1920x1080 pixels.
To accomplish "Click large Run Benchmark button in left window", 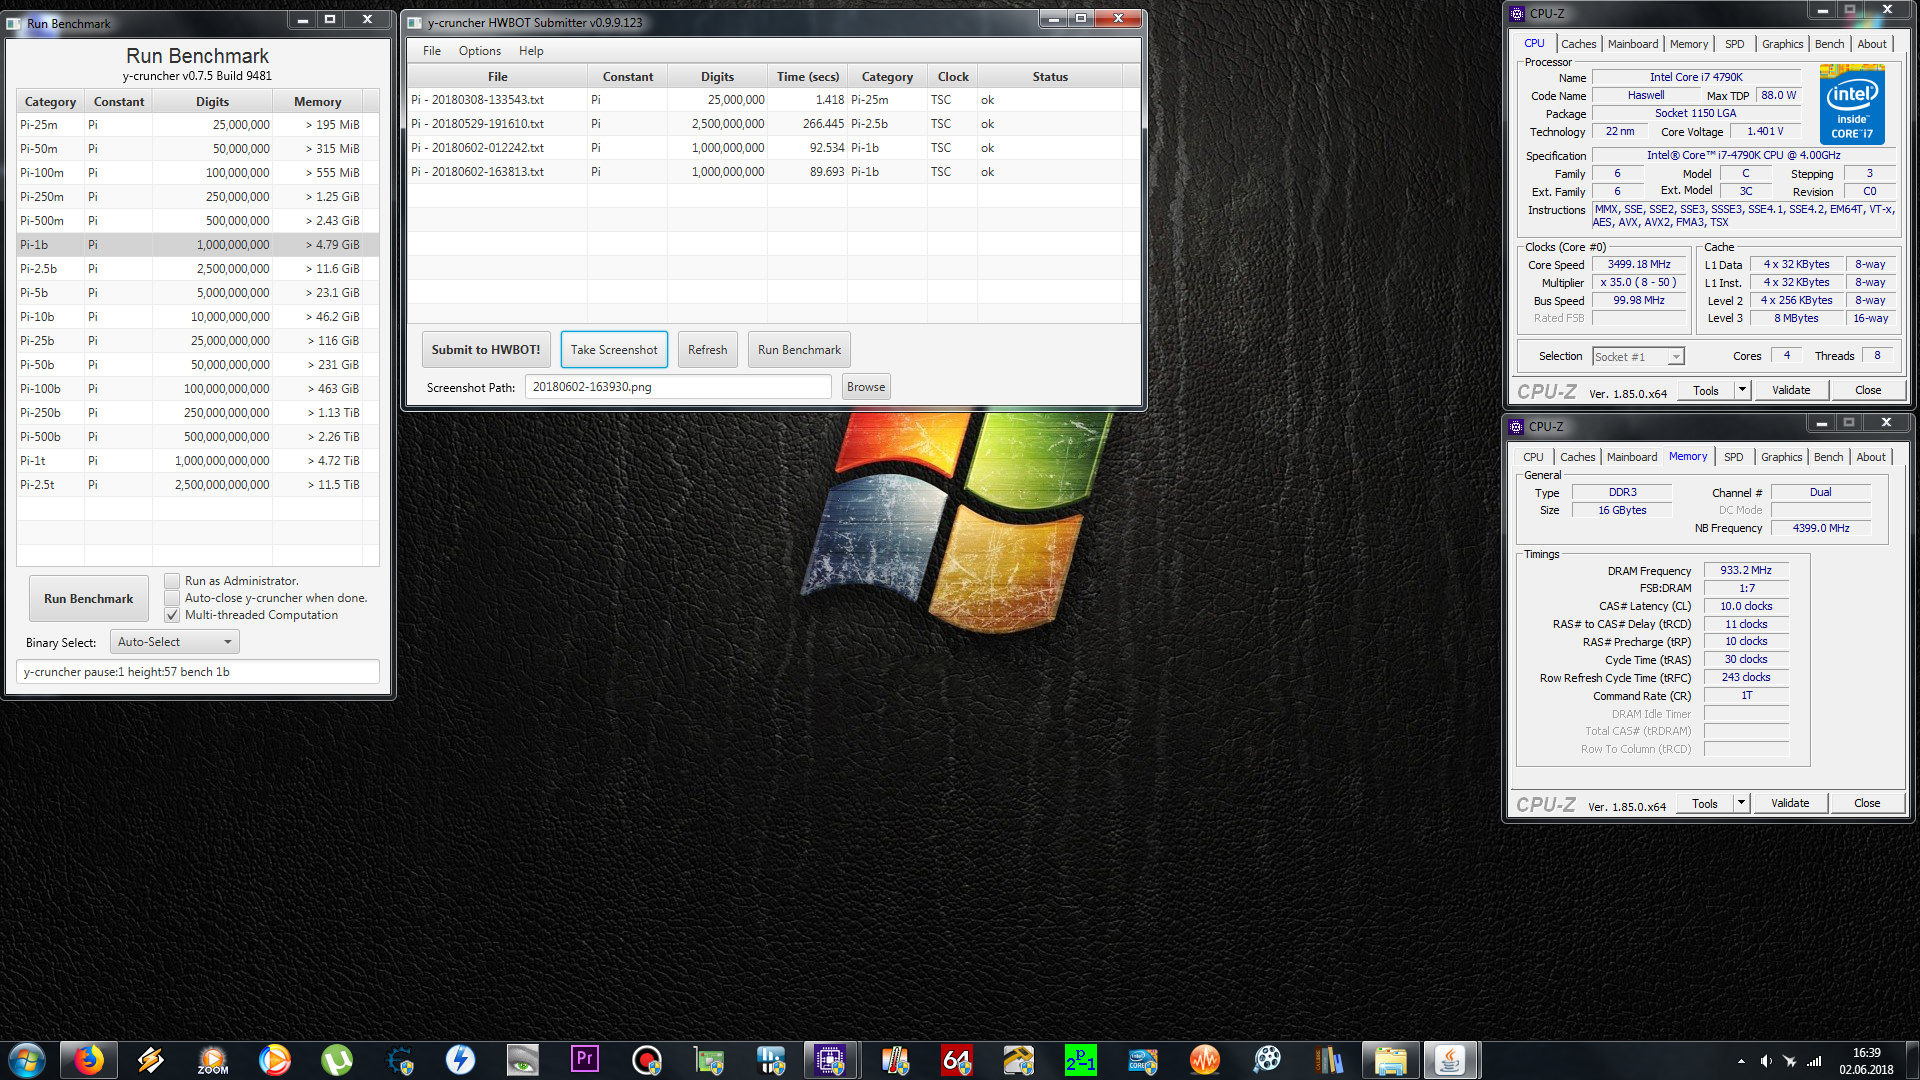I will [88, 599].
